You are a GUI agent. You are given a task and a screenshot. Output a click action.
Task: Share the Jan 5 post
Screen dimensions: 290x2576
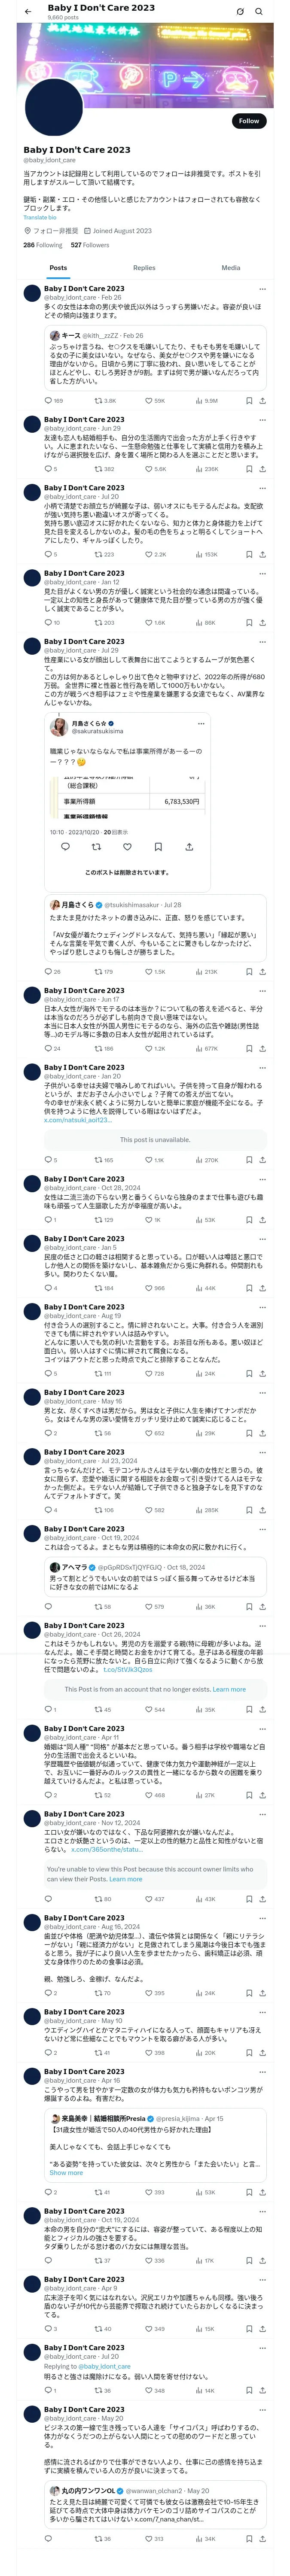pos(262,1287)
